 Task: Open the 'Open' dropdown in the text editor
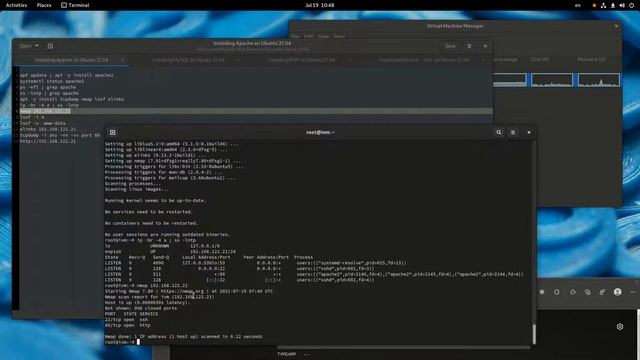tap(29, 46)
